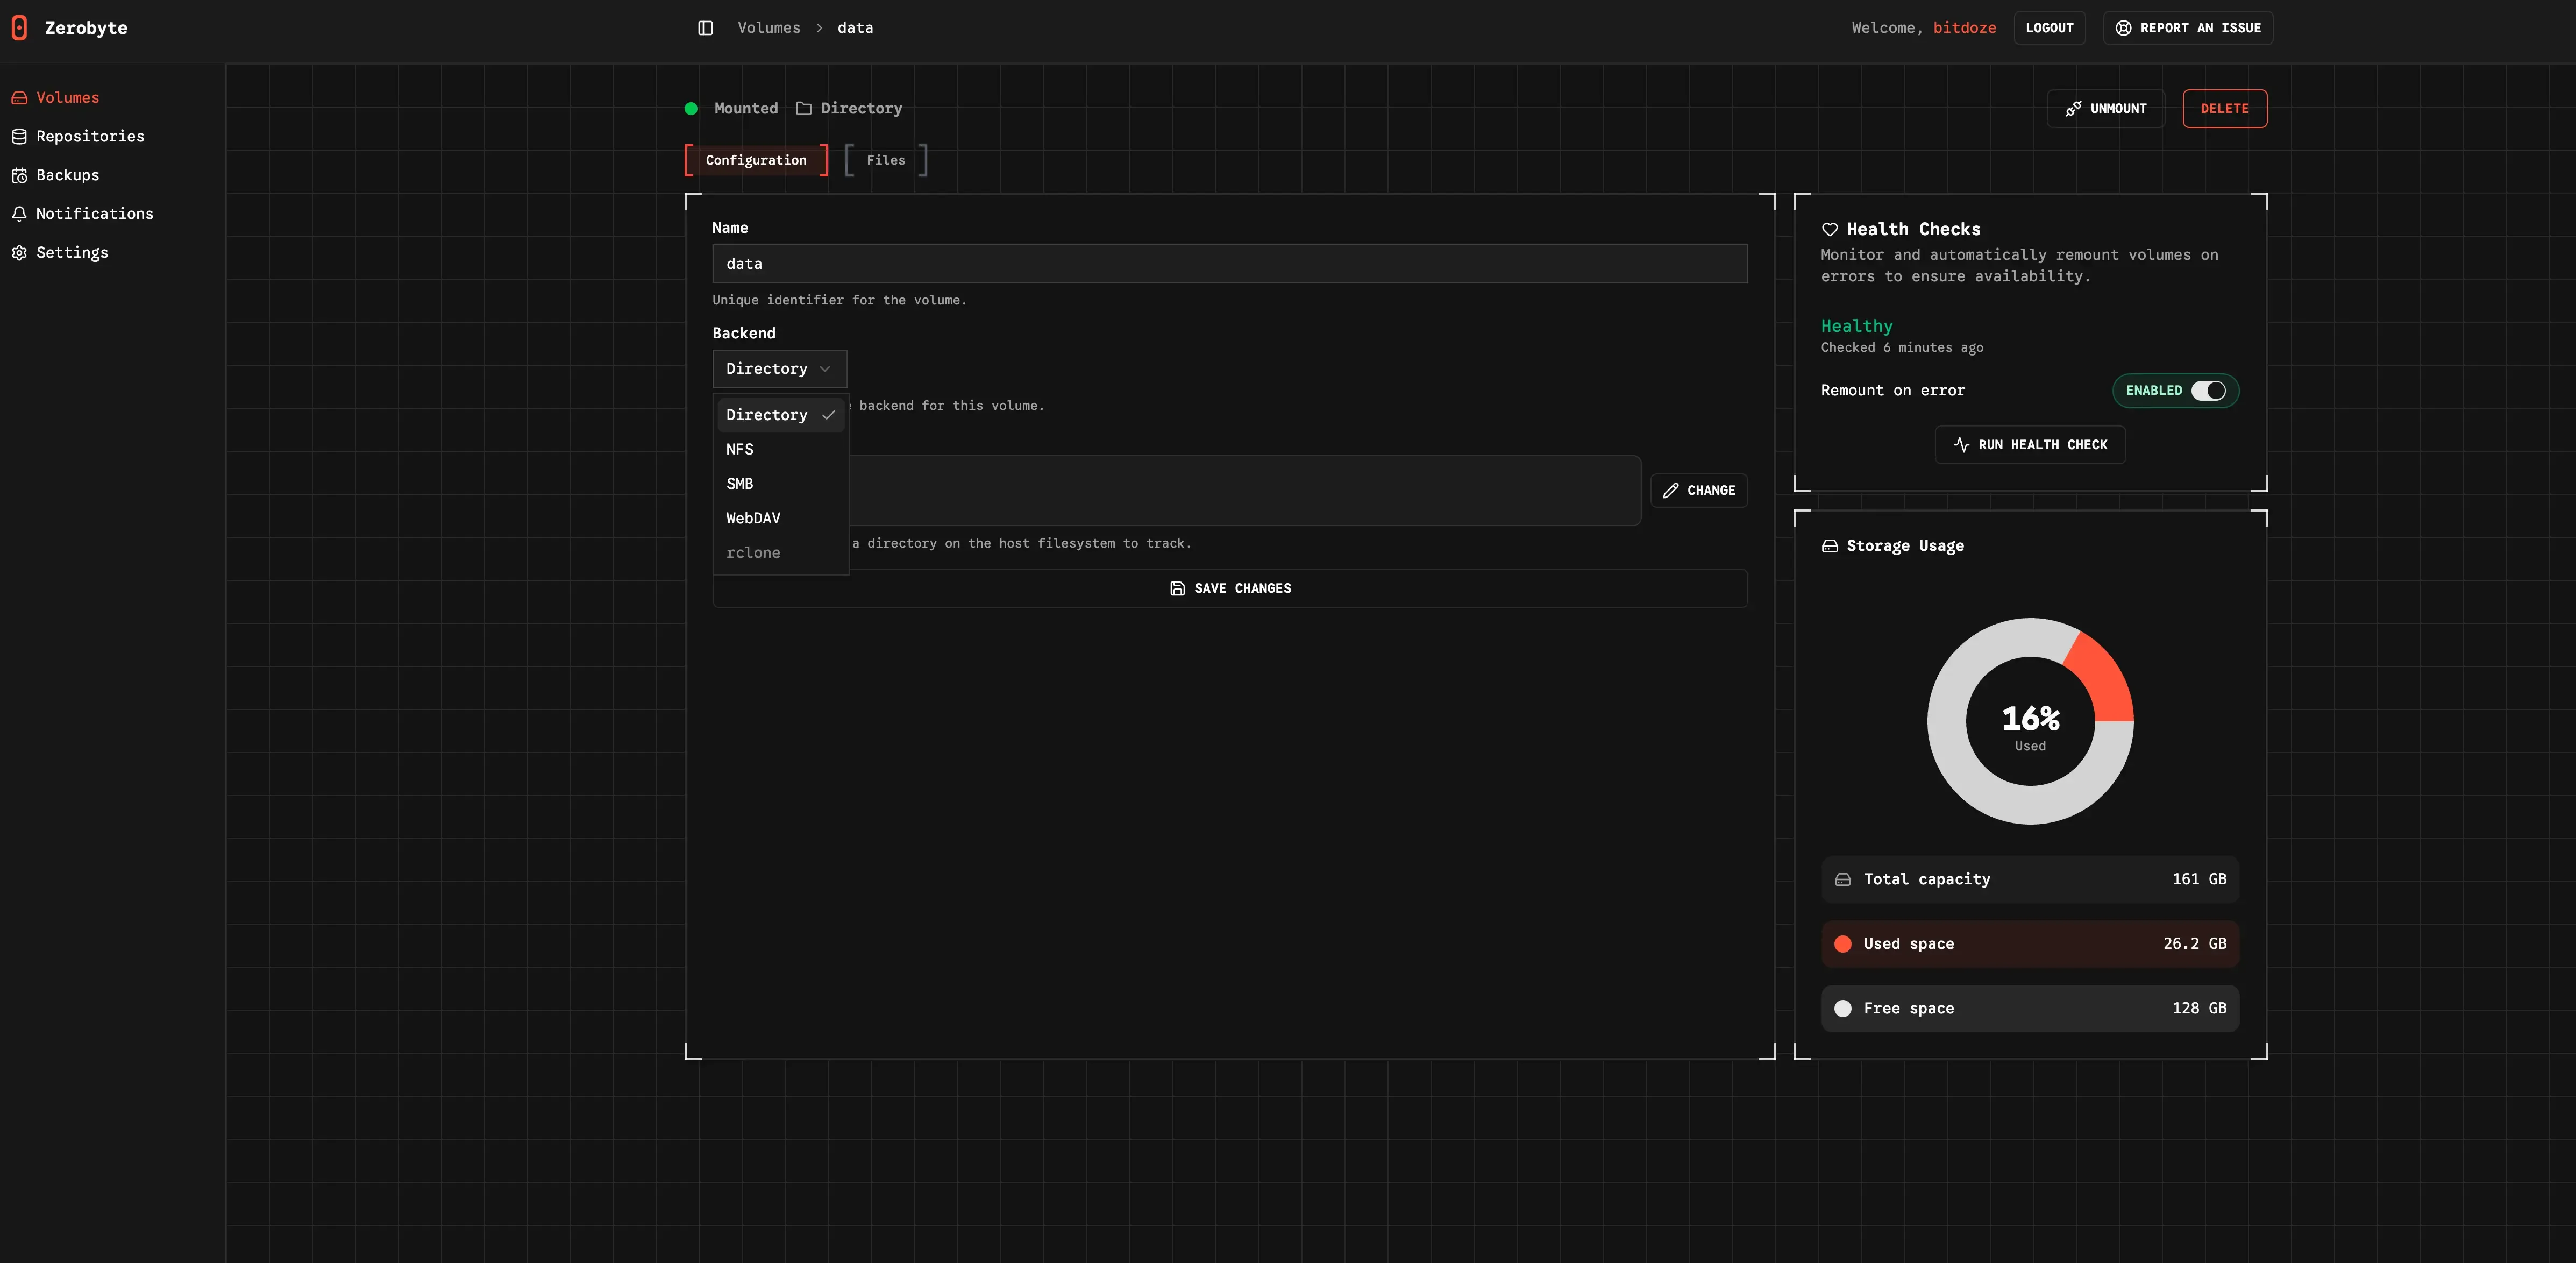Open Settings via the gear icon
Screen dimensions: 2576x1263
(x=19, y=253)
